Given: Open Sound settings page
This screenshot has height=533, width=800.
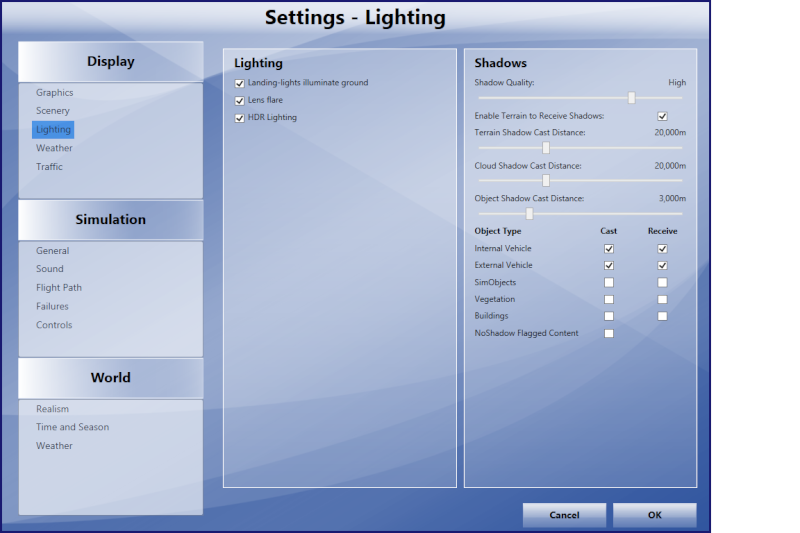Looking at the screenshot, I should click(x=50, y=269).
